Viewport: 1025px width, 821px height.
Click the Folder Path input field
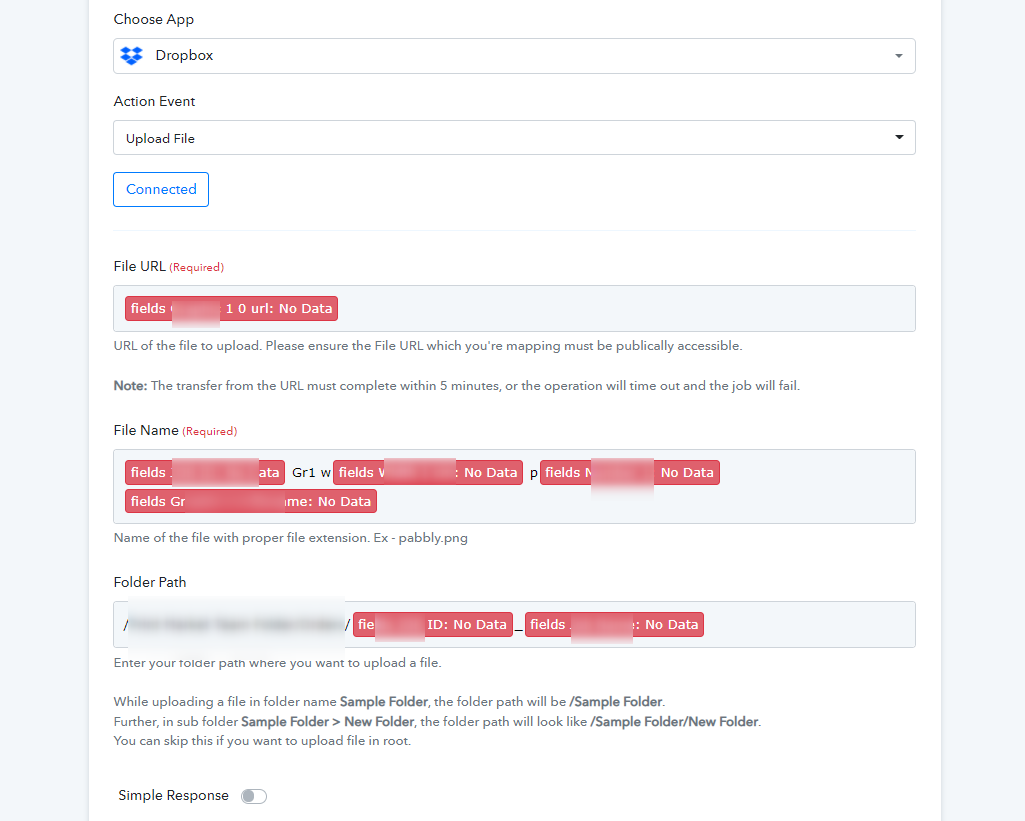[514, 624]
